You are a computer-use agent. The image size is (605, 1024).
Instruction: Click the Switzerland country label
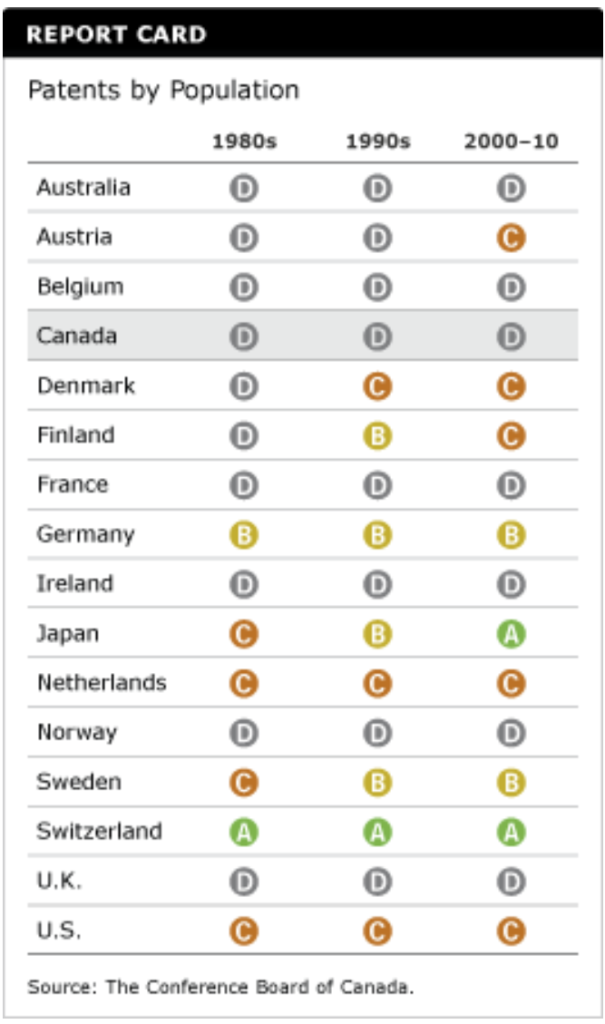tap(99, 831)
